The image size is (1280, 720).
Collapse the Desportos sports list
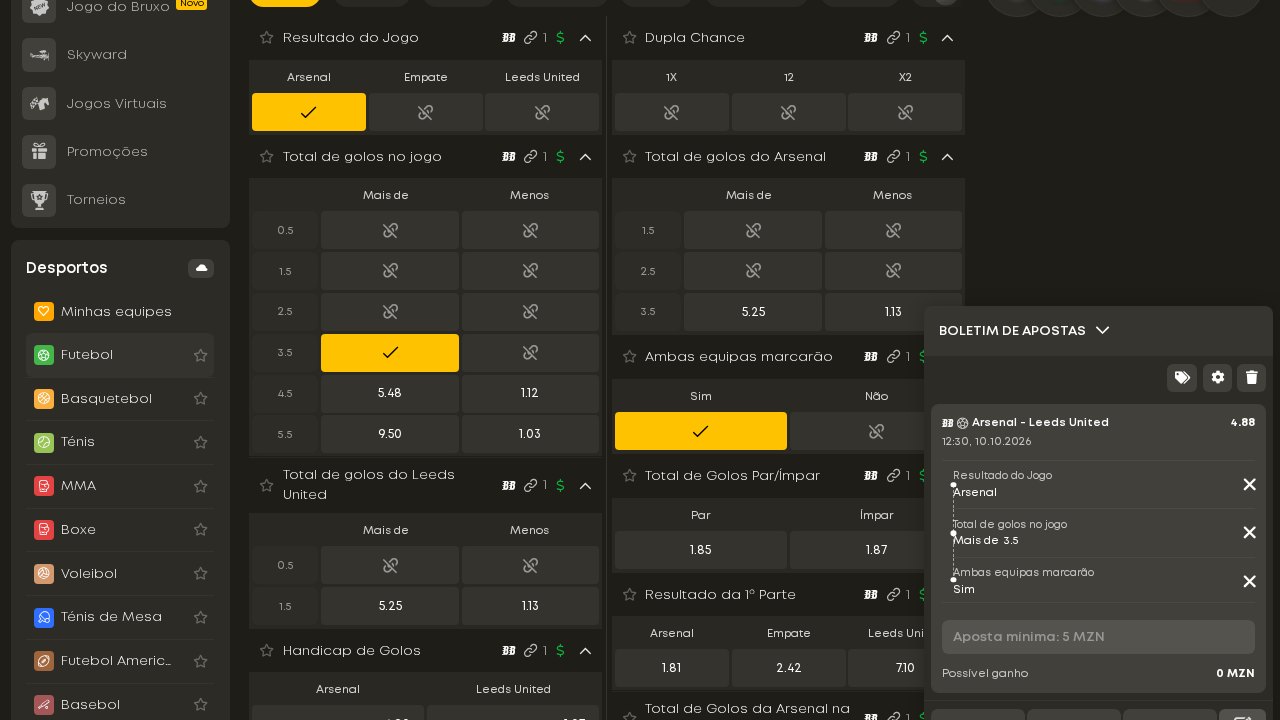[201, 268]
